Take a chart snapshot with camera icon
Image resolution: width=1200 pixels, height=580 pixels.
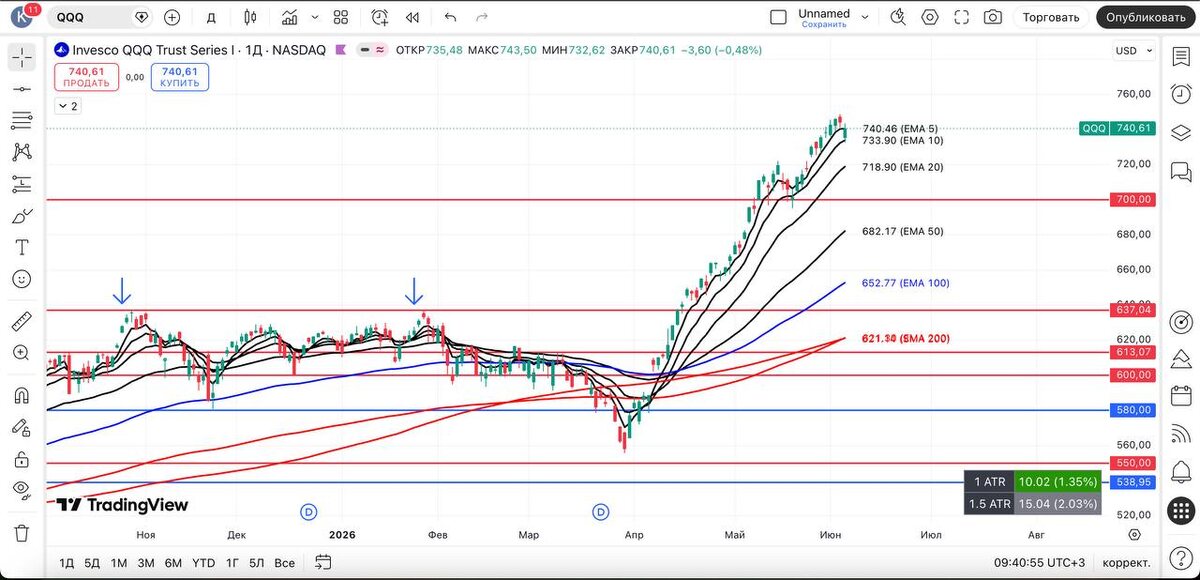click(x=993, y=17)
